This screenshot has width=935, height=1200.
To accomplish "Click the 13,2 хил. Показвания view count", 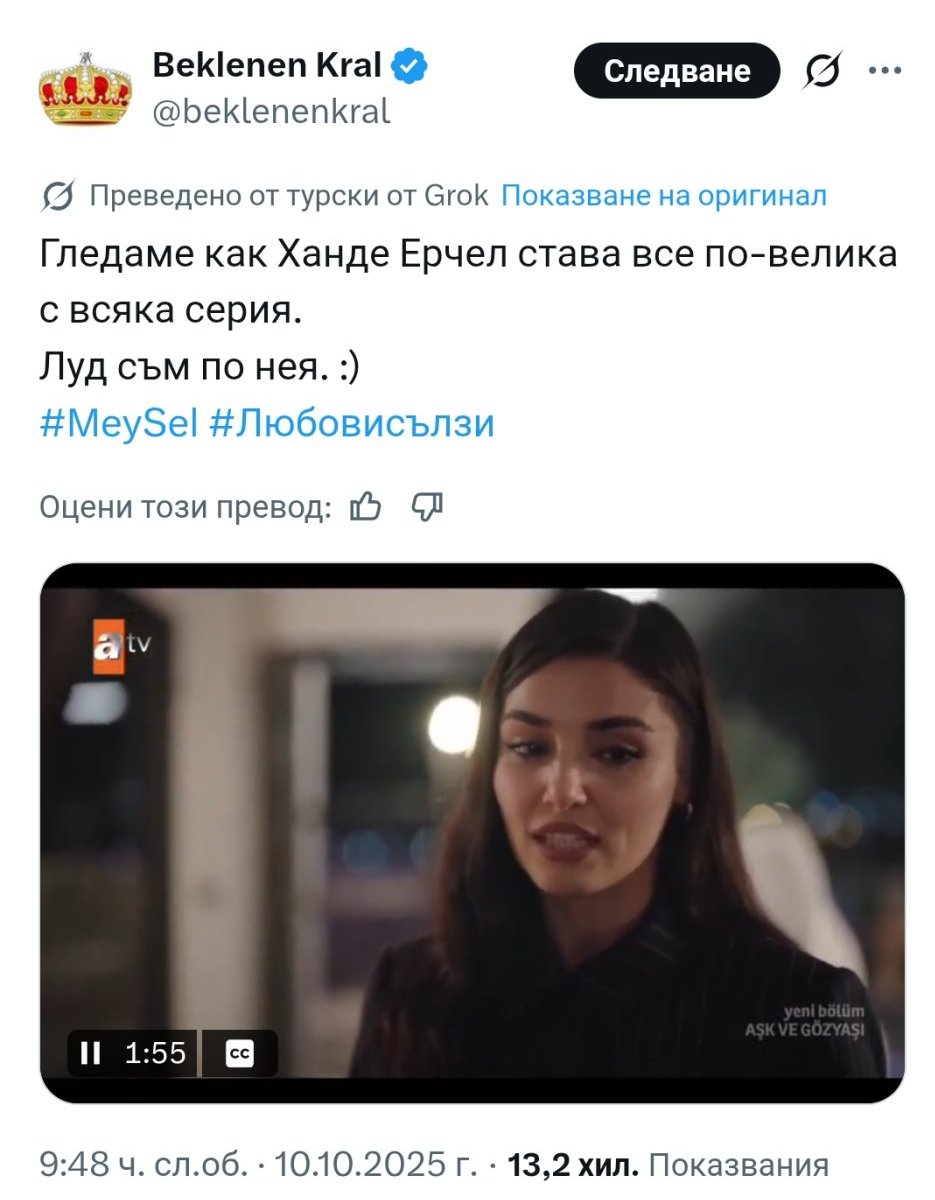I will click(669, 1165).
